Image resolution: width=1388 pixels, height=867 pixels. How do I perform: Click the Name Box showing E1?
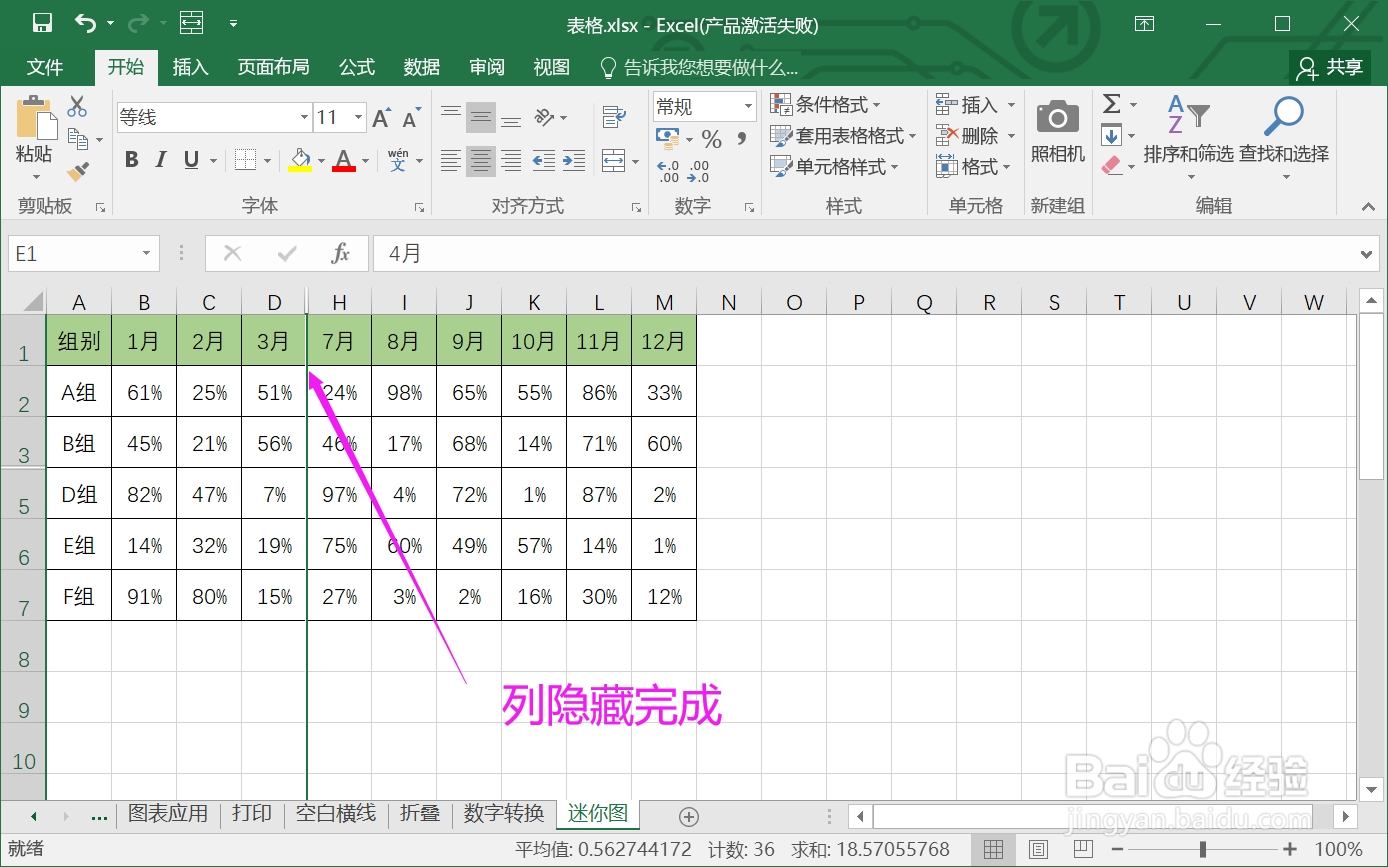pyautogui.click(x=75, y=253)
